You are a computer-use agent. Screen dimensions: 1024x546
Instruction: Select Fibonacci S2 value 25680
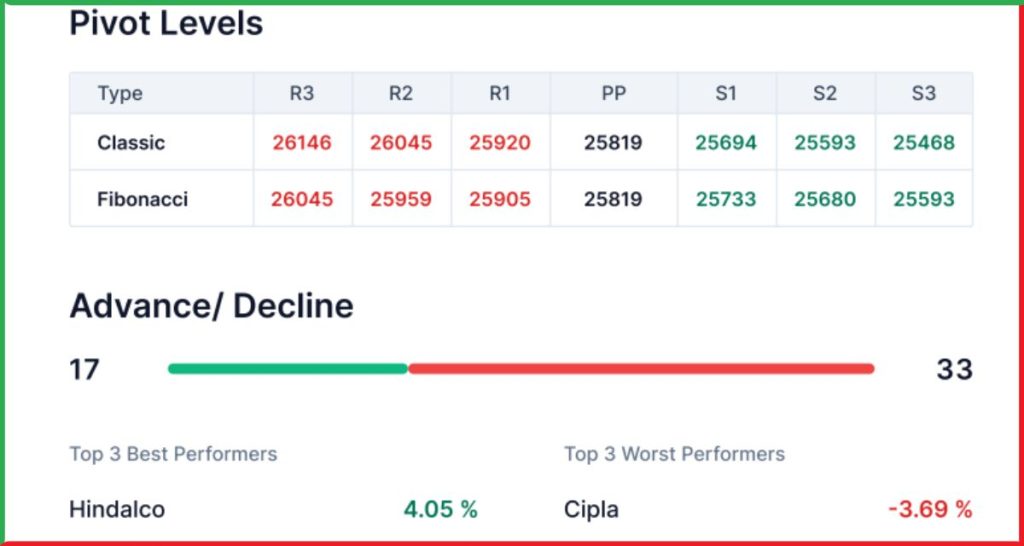[825, 199]
